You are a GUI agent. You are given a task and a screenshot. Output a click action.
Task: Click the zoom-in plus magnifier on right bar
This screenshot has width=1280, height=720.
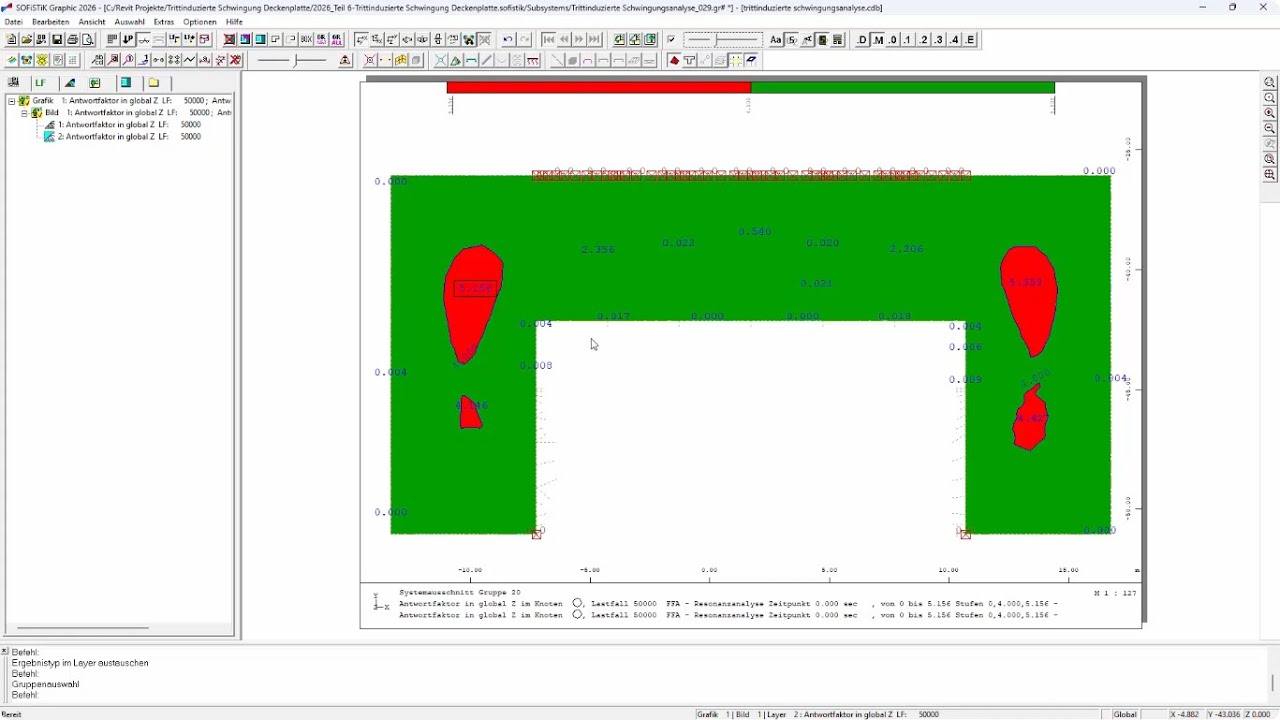(x=1270, y=113)
